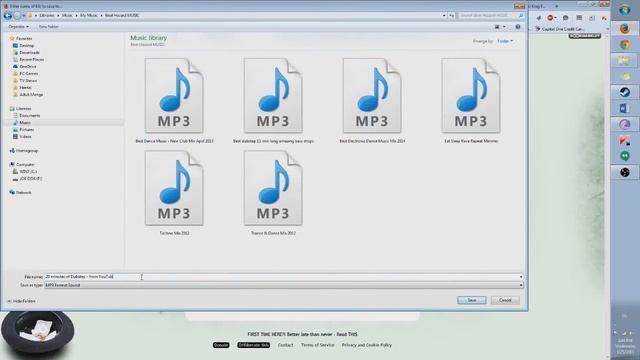The height and width of the screenshot is (360, 640).
Task: Select My Music in the address breadcrumb
Action: pyautogui.click(x=89, y=16)
